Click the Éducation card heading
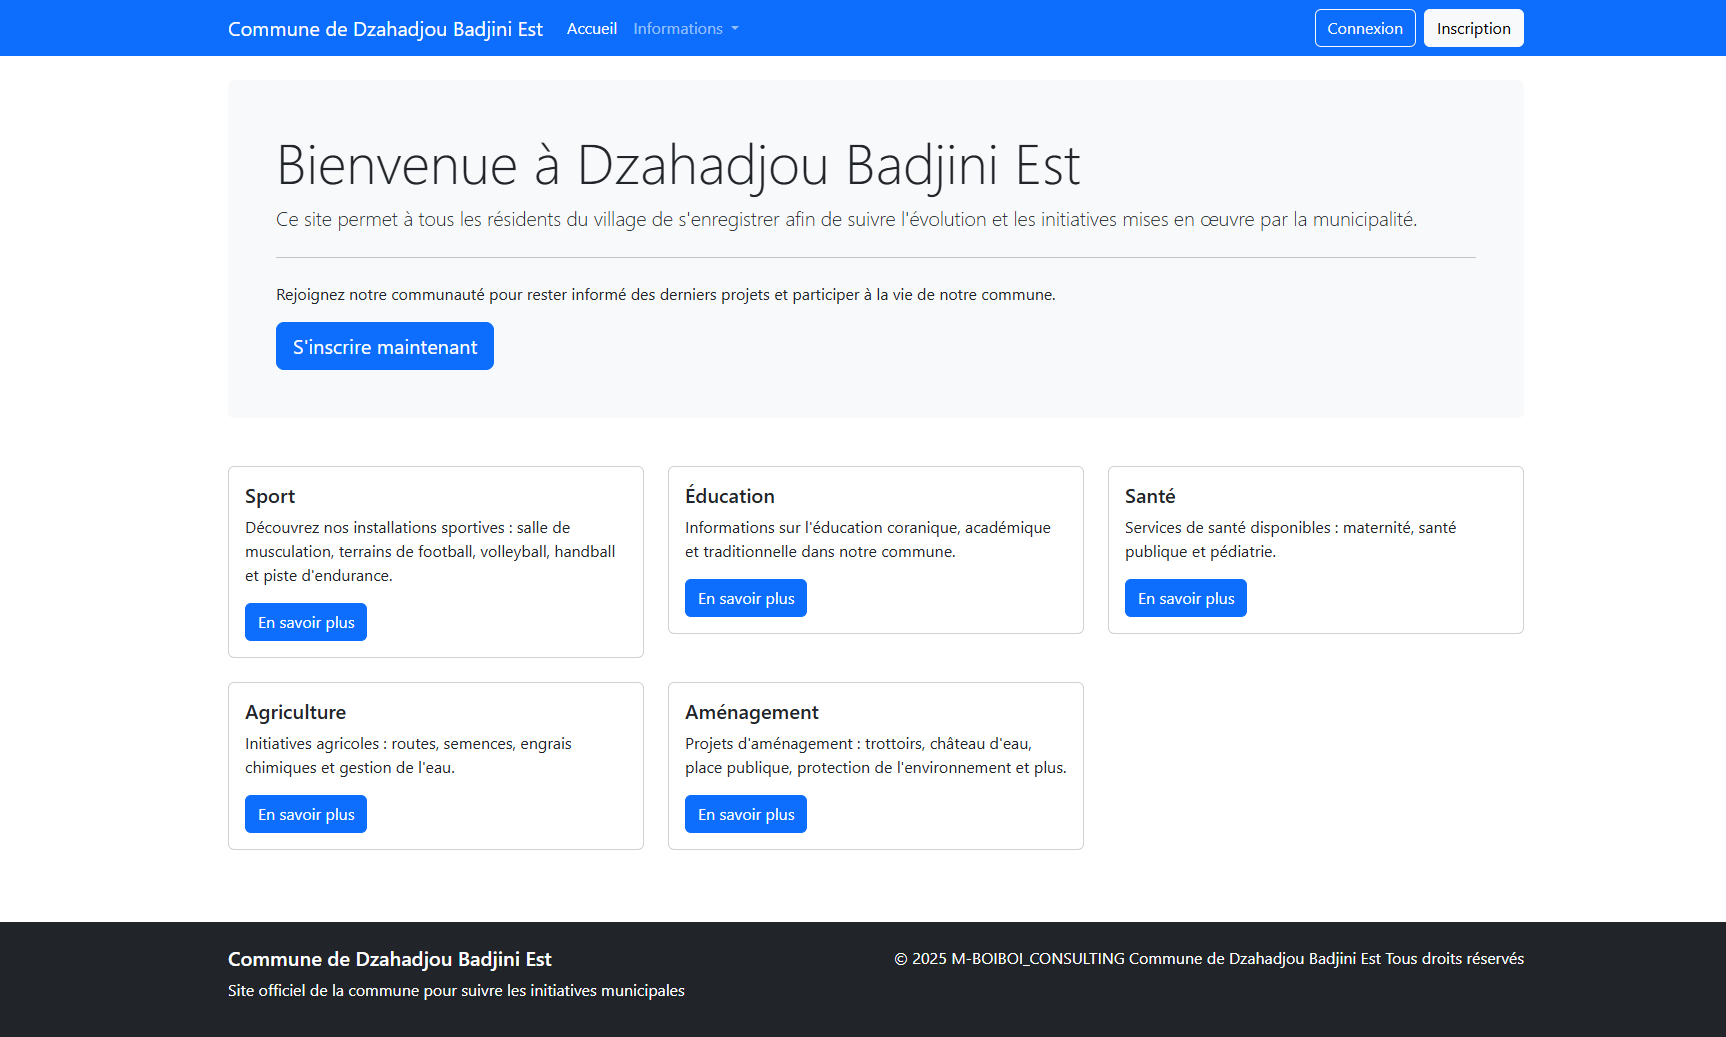 coord(729,497)
